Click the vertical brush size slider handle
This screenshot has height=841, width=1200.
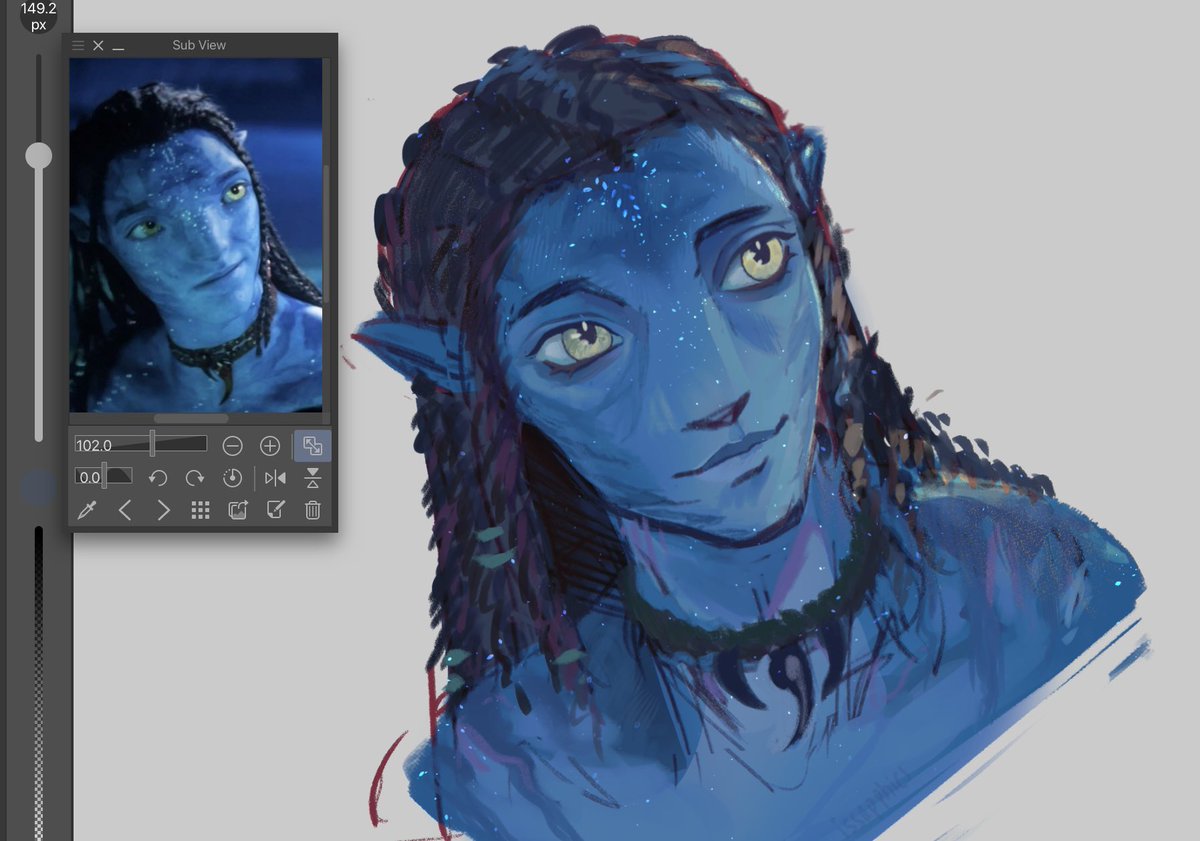(39, 155)
